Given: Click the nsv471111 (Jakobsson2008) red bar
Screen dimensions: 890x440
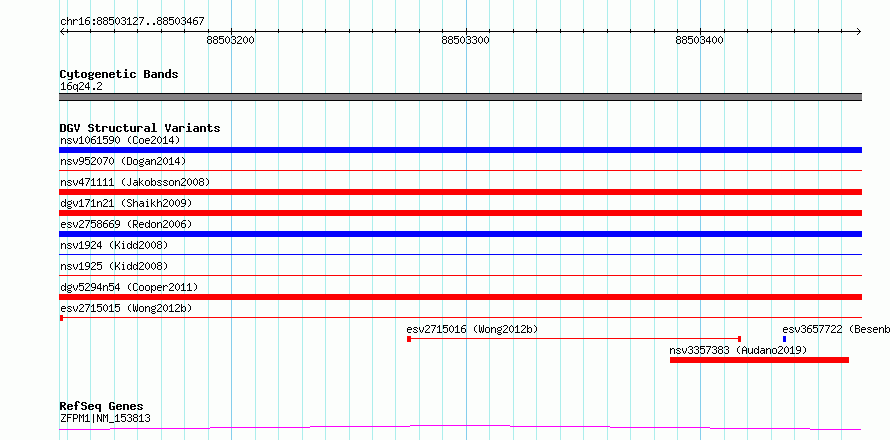Looking at the screenshot, I should coord(460,192).
